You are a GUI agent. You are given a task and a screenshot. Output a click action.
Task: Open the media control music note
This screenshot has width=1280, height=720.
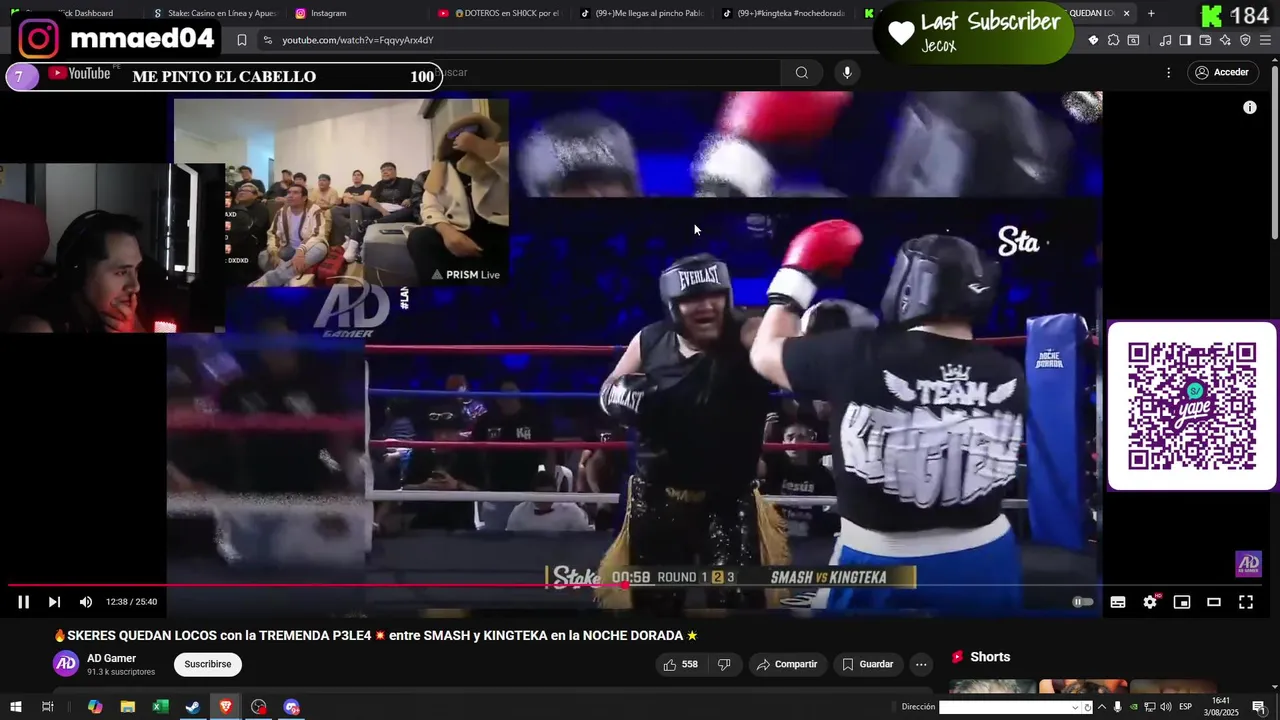[1165, 40]
